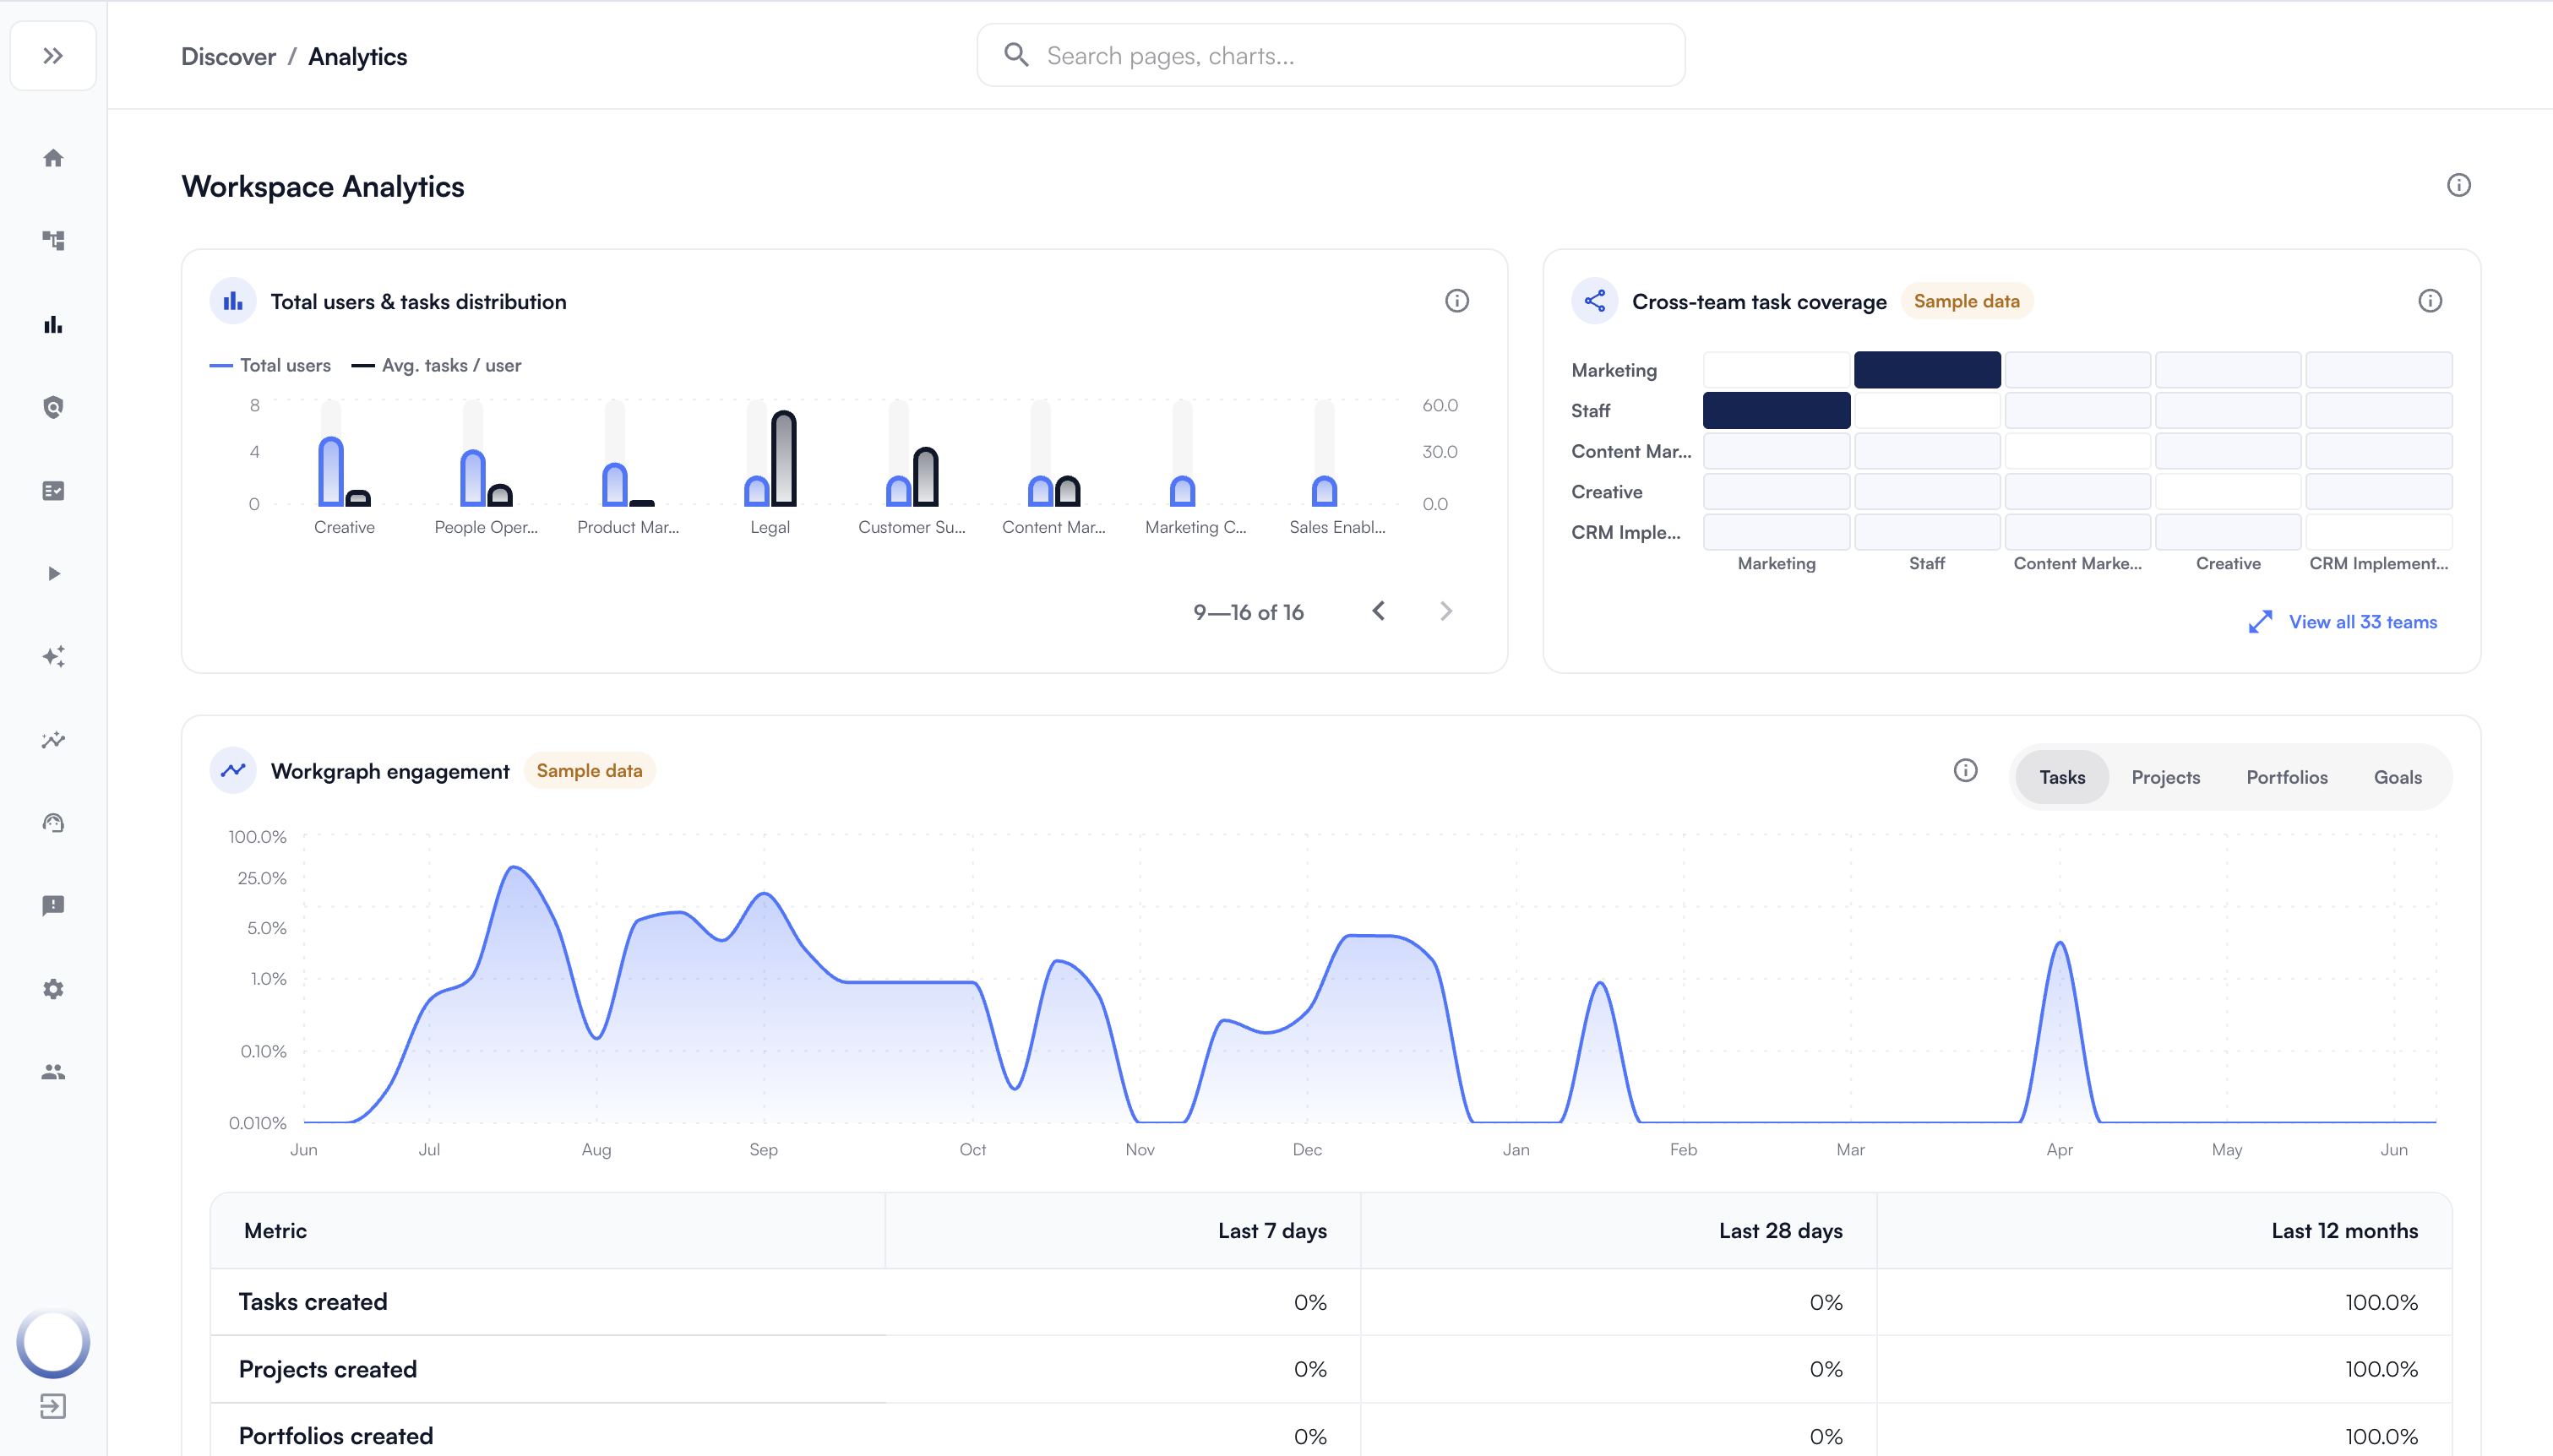Screen dimensions: 2553x1456
Task: Open Workspace Analytics info icon
Action: click(x=2458, y=185)
